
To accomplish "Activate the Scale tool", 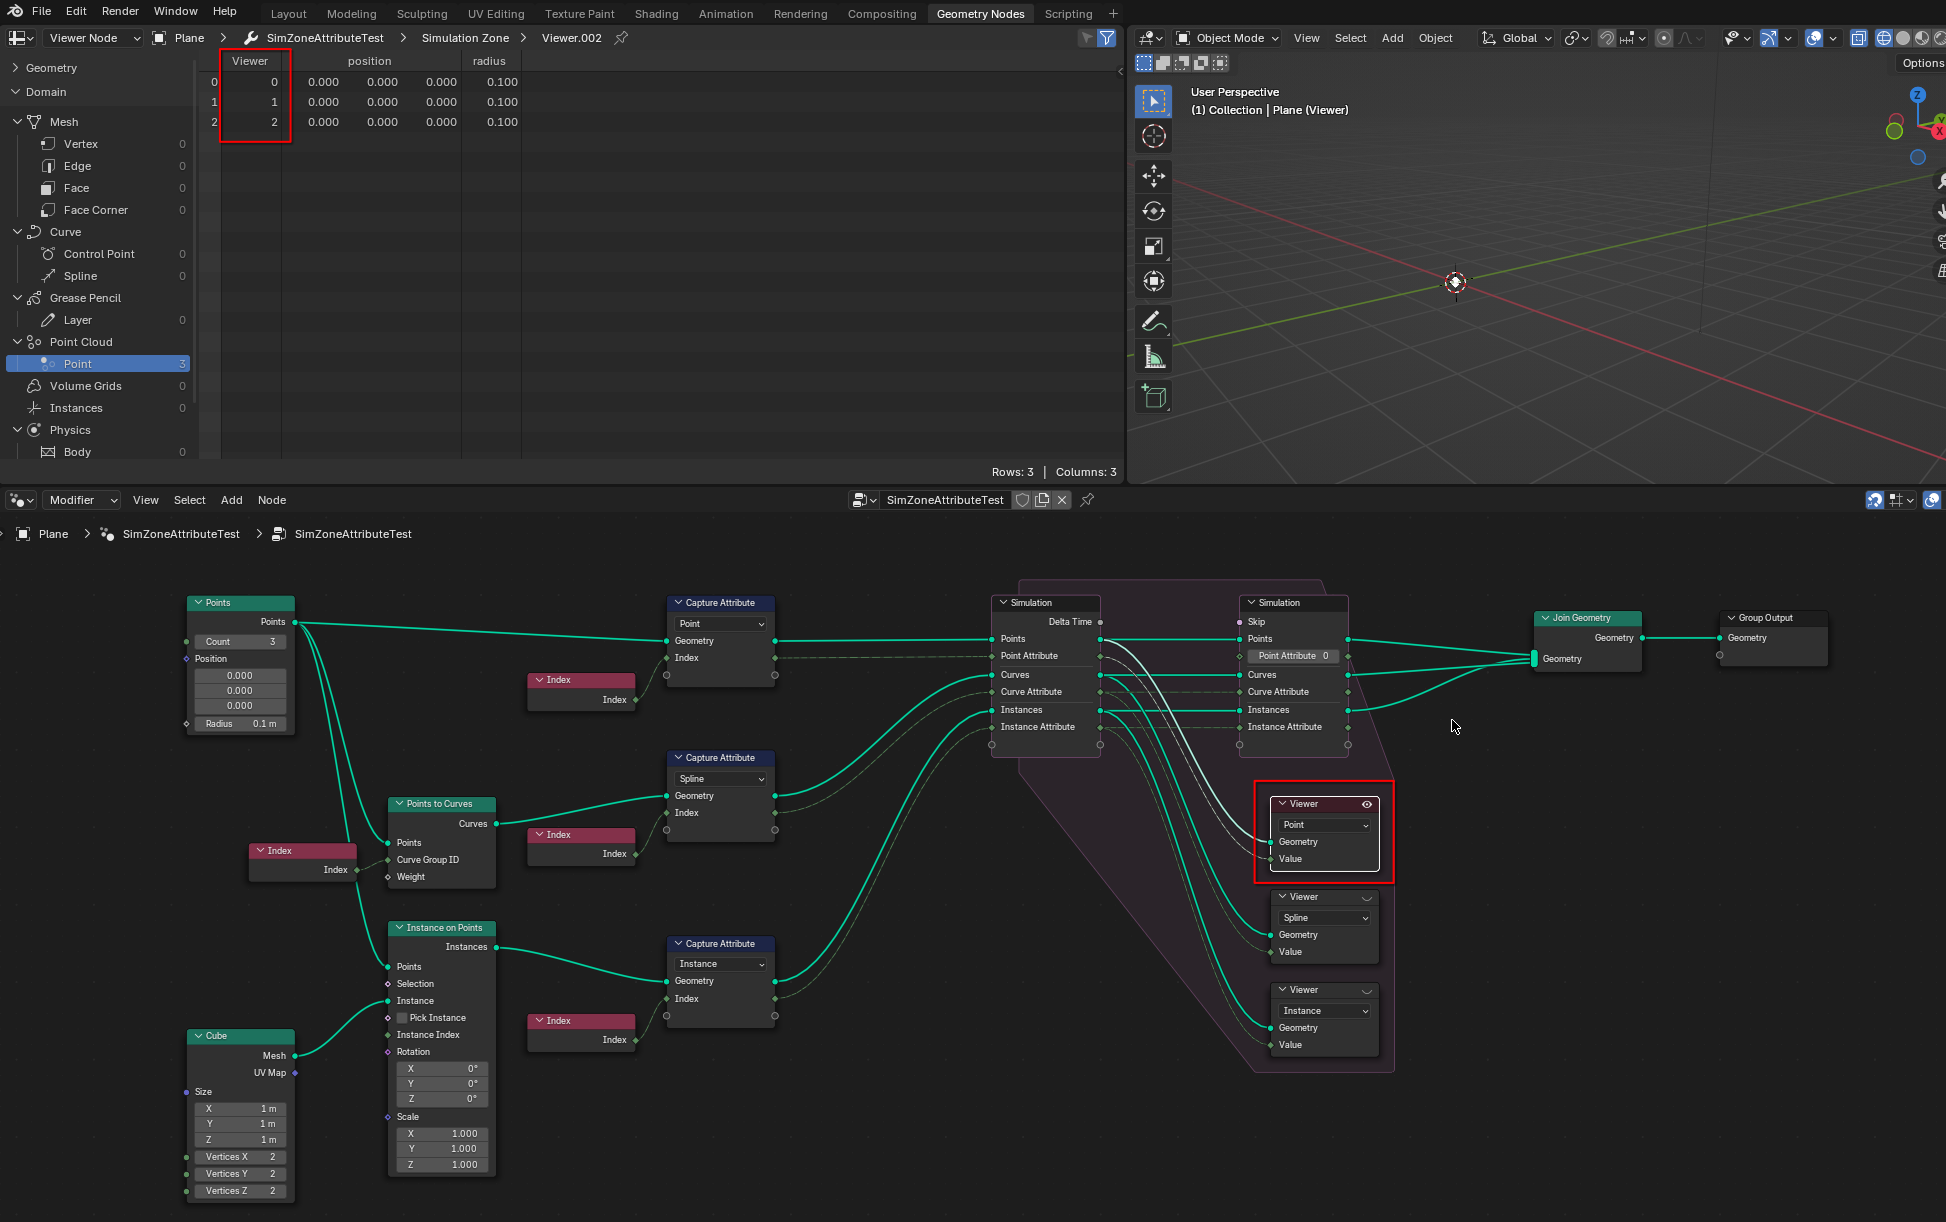I will pos(1153,246).
